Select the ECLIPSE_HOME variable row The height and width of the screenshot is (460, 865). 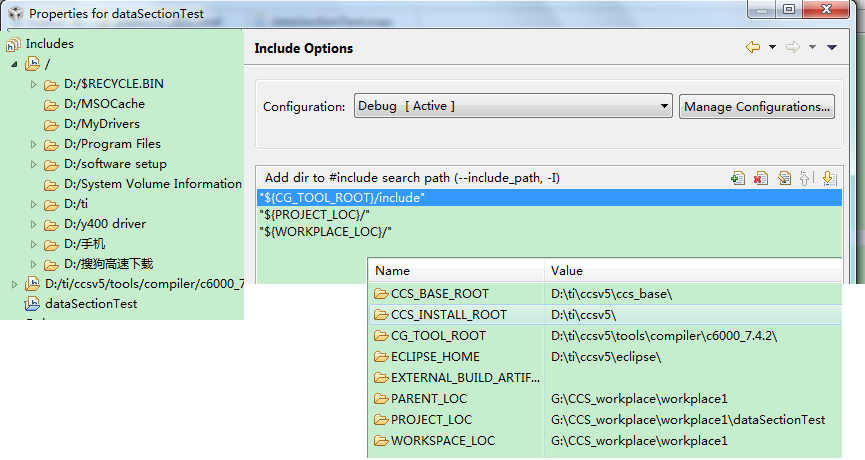point(605,356)
